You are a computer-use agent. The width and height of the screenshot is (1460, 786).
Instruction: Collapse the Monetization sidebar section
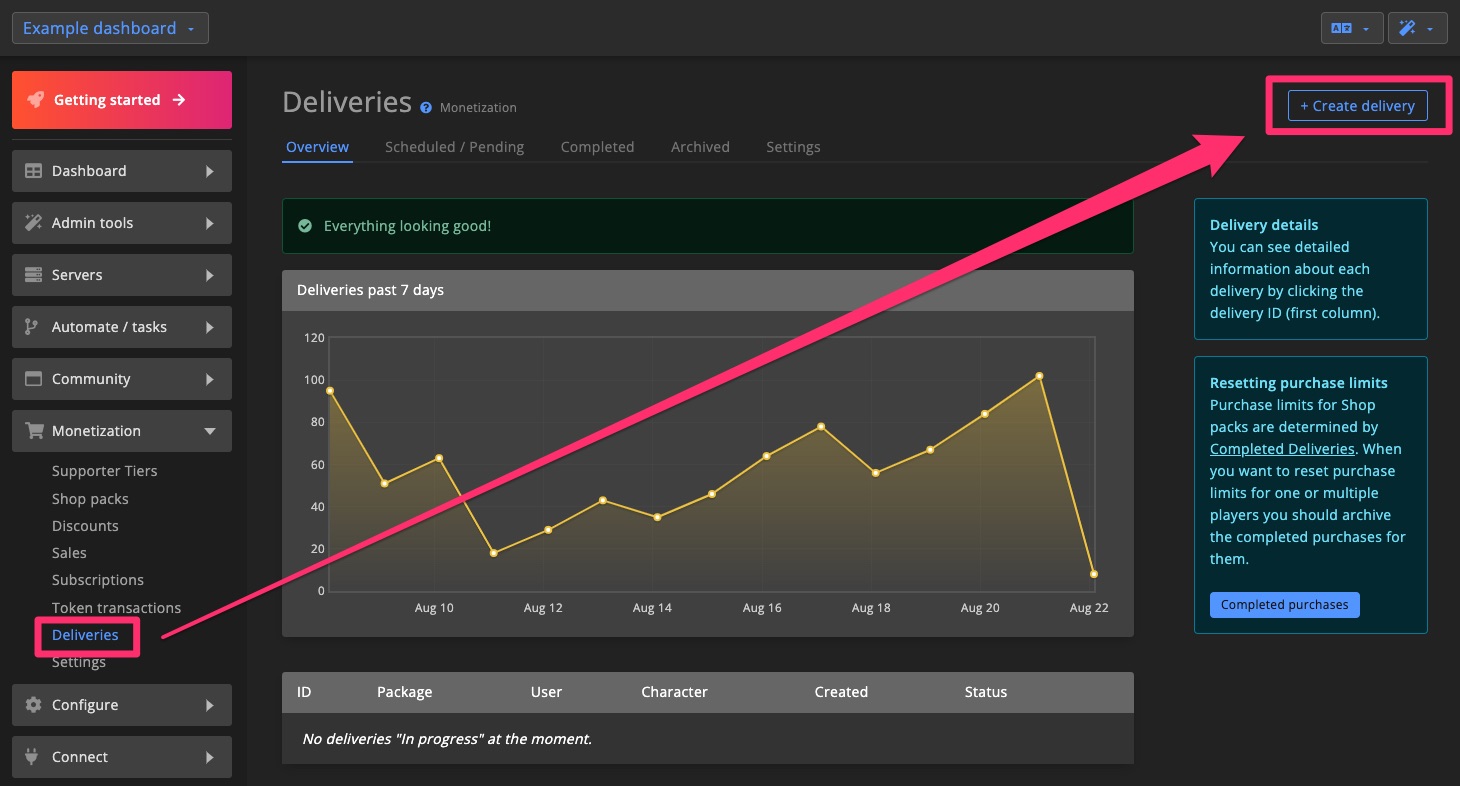tap(122, 431)
